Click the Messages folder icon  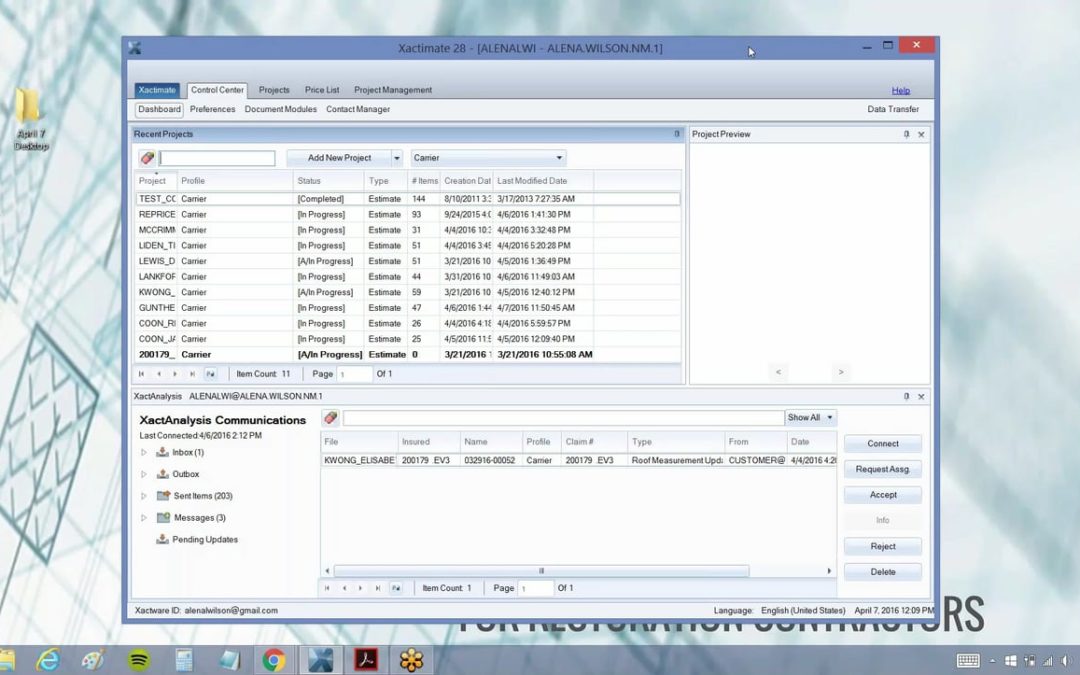point(163,517)
